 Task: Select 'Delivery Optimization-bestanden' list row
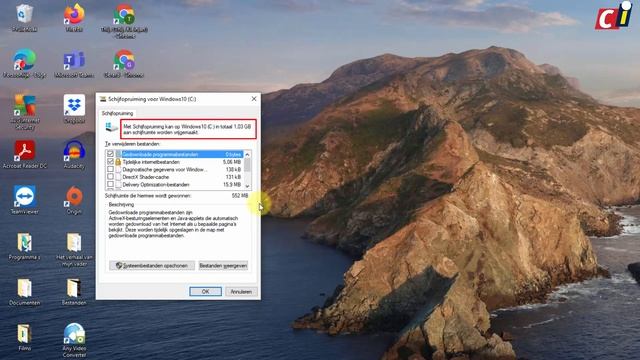click(175, 184)
